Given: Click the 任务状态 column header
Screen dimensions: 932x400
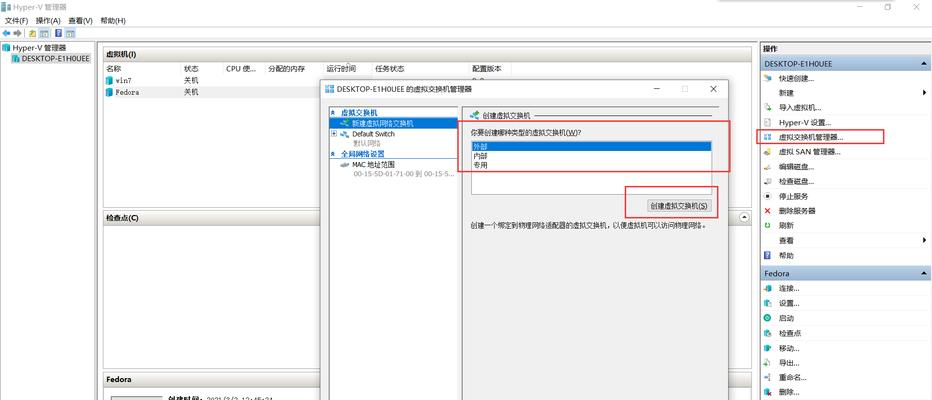Looking at the screenshot, I should (x=390, y=69).
